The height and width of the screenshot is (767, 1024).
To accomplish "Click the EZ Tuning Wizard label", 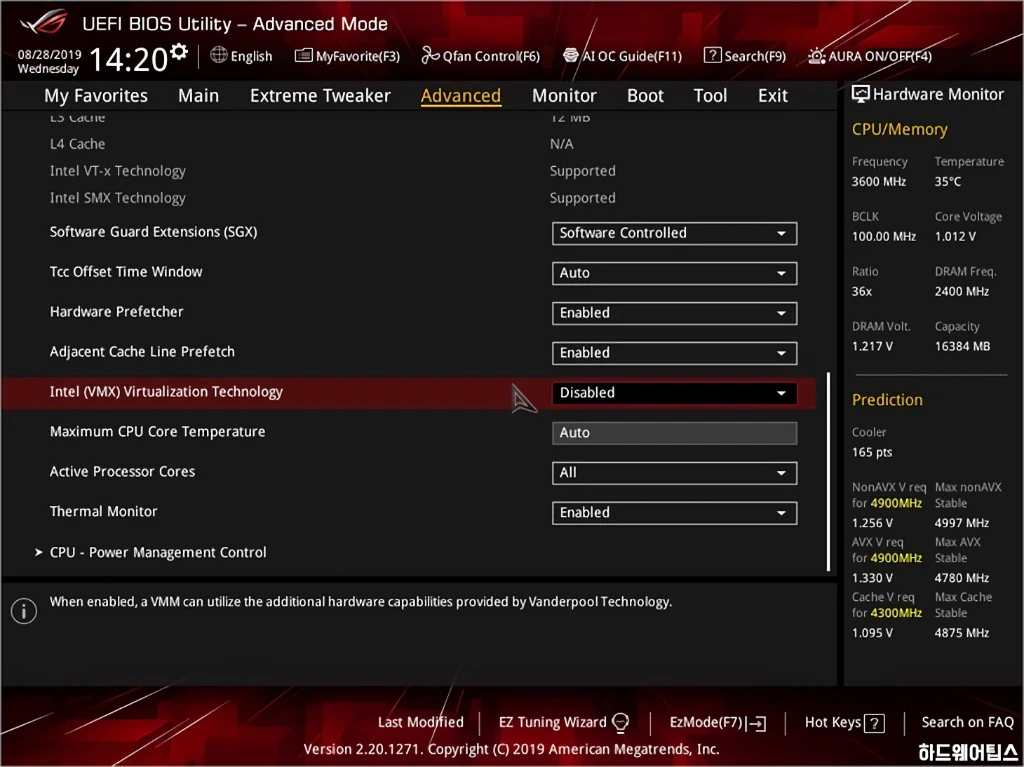I will 552,722.
